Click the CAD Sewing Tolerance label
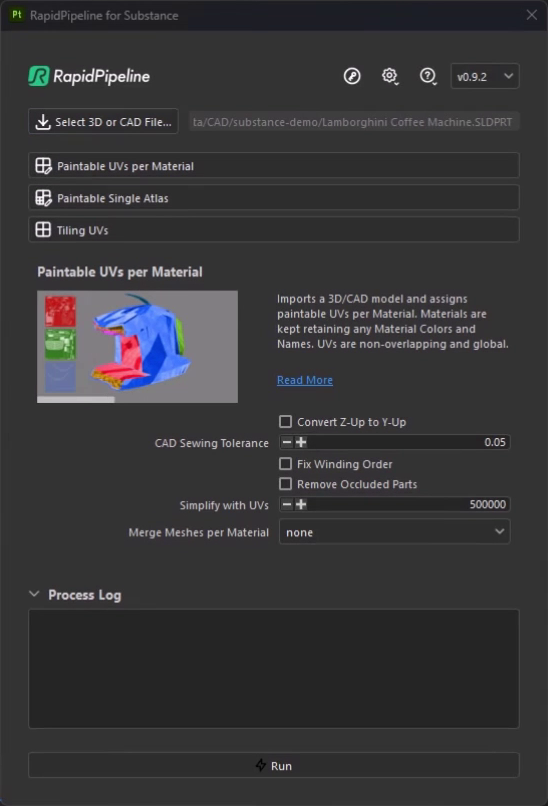Screen dimensions: 548x806 coord(211,443)
